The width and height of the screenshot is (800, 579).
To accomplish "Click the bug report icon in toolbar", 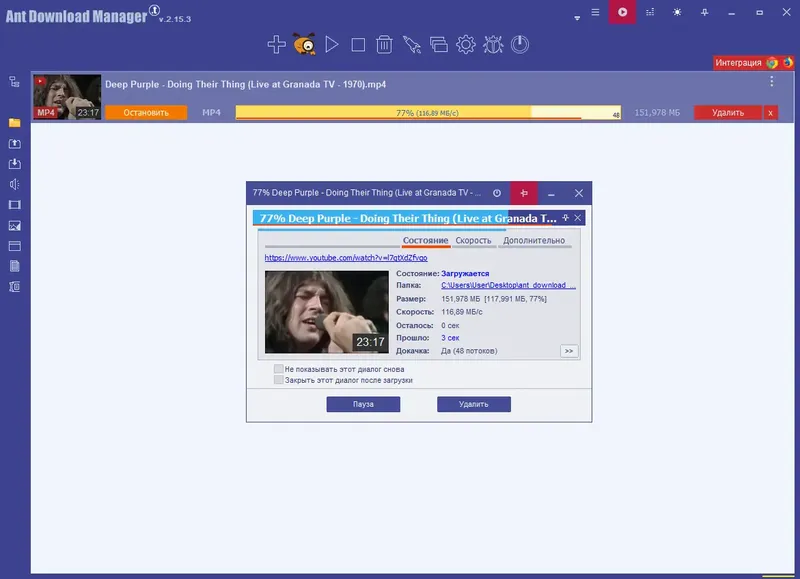I will 493,45.
